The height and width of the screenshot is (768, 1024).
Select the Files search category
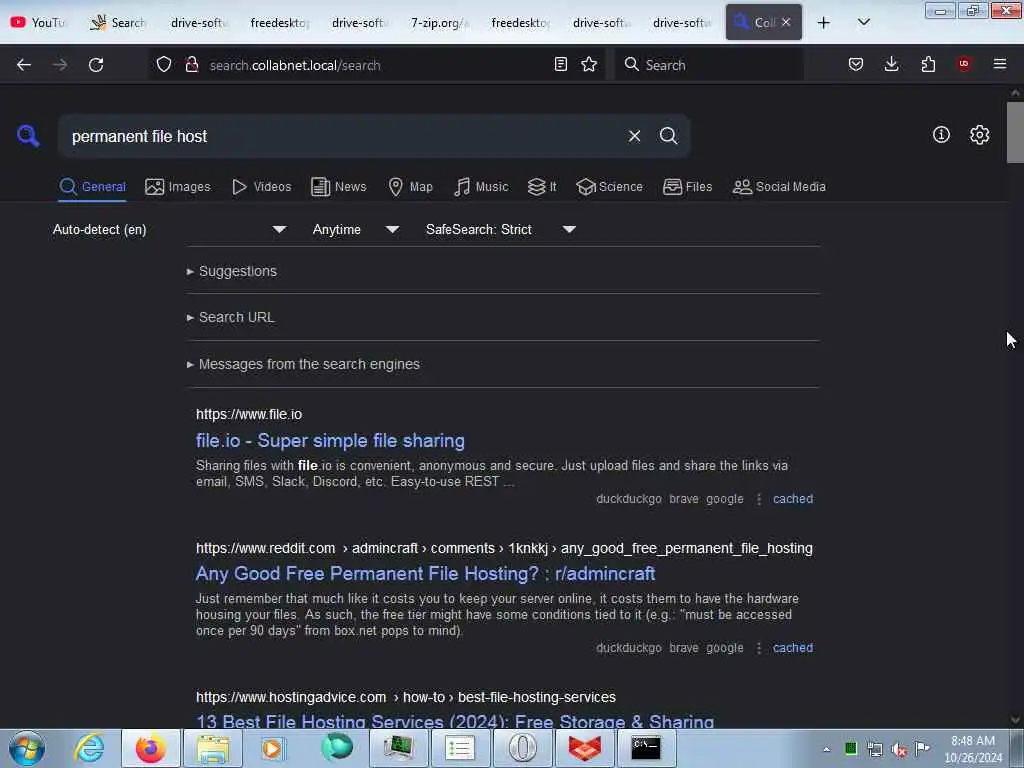pyautogui.click(x=687, y=187)
